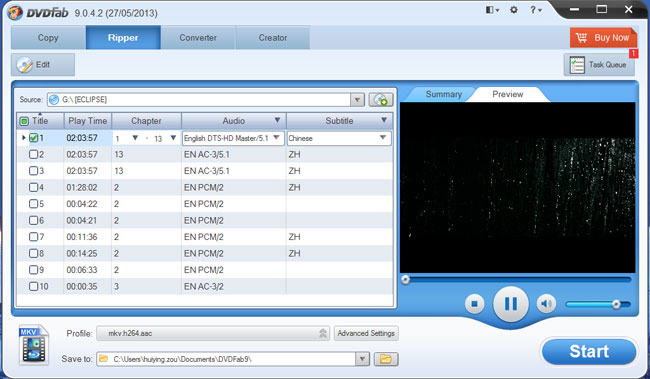Check title 4 checkbox

click(x=34, y=187)
